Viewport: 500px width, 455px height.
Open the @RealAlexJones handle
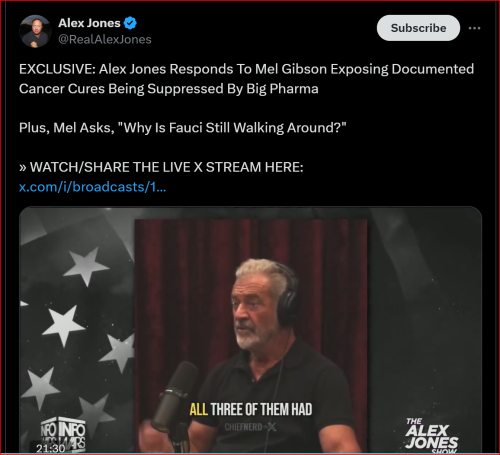coord(105,40)
